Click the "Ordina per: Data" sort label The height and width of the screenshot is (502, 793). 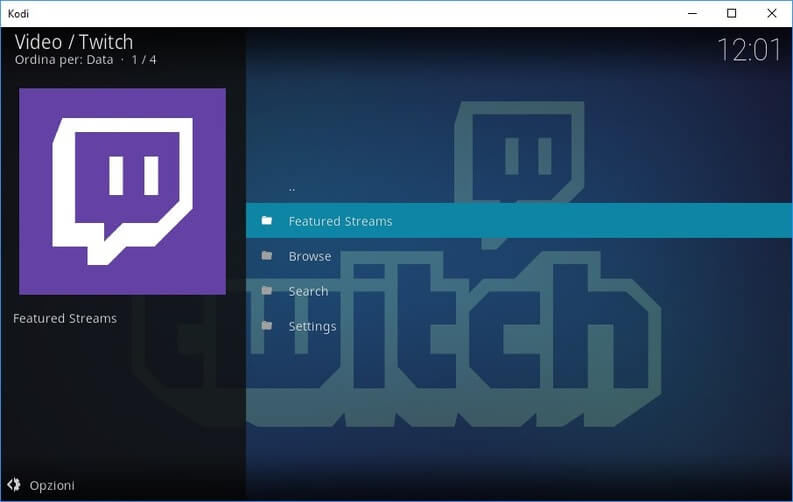click(64, 60)
